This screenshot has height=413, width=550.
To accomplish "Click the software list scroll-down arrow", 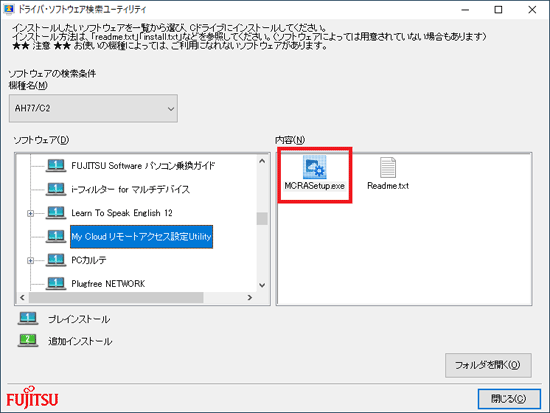I will pyautogui.click(x=262, y=285).
